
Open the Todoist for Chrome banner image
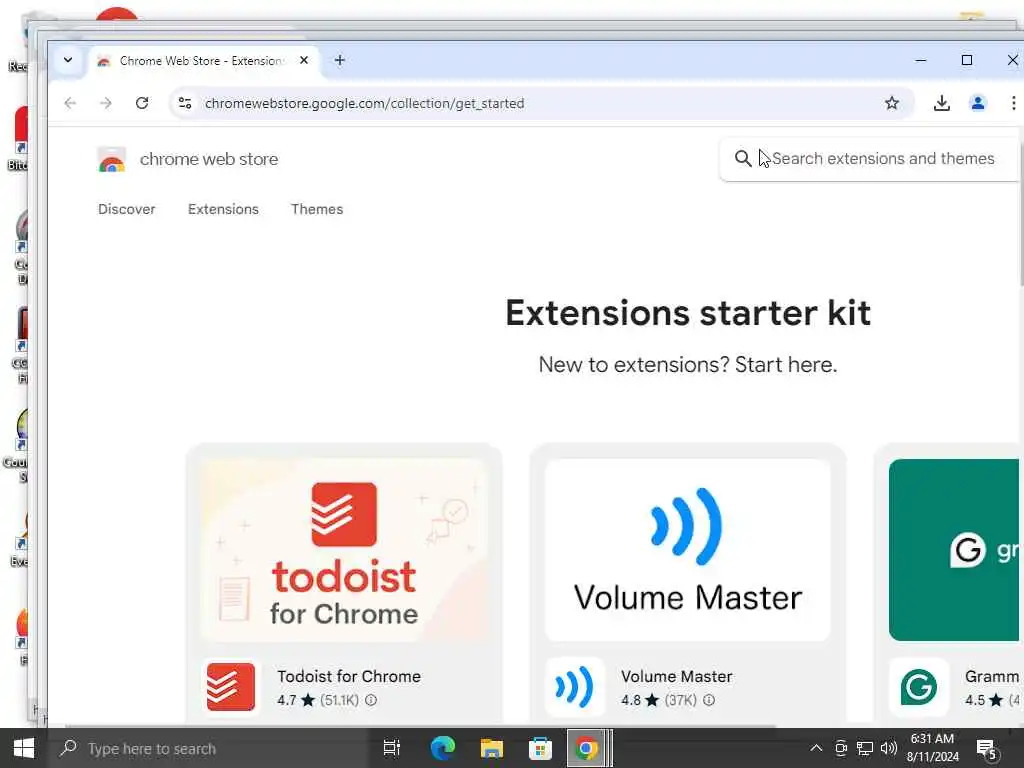[344, 550]
